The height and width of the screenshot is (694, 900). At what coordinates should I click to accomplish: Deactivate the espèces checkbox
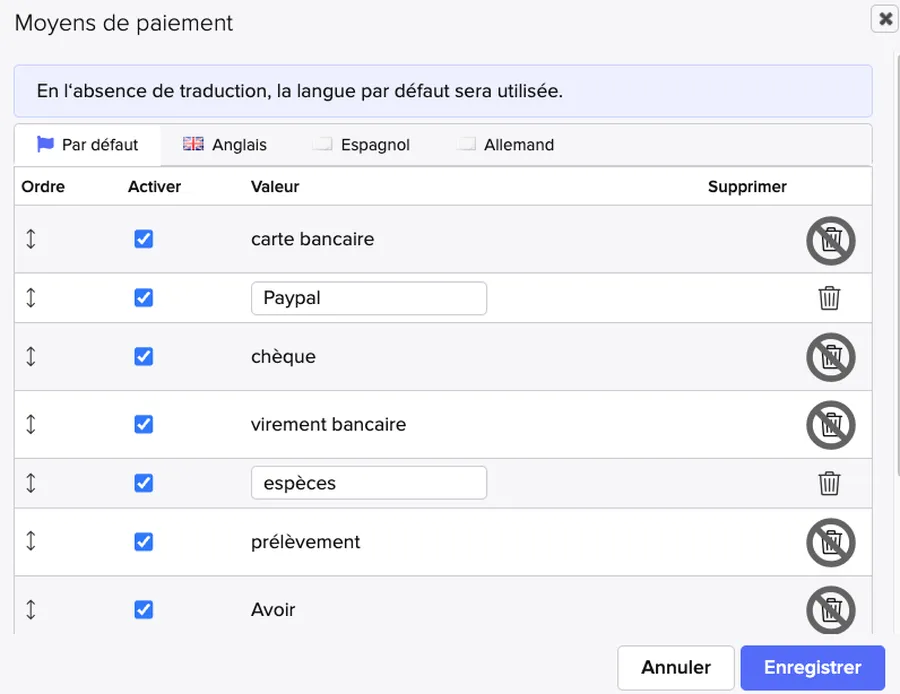click(144, 483)
